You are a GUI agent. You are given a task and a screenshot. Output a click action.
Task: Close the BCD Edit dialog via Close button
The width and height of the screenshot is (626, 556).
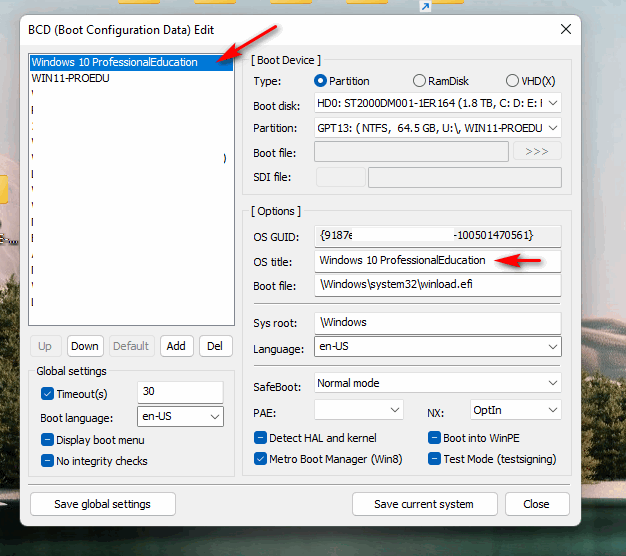pos(537,504)
